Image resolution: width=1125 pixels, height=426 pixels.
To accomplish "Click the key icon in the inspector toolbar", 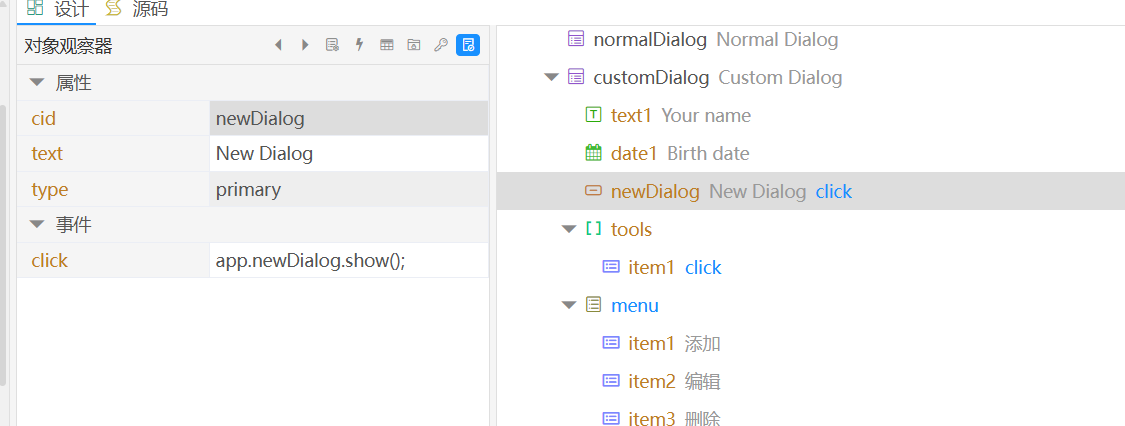I will click(441, 45).
